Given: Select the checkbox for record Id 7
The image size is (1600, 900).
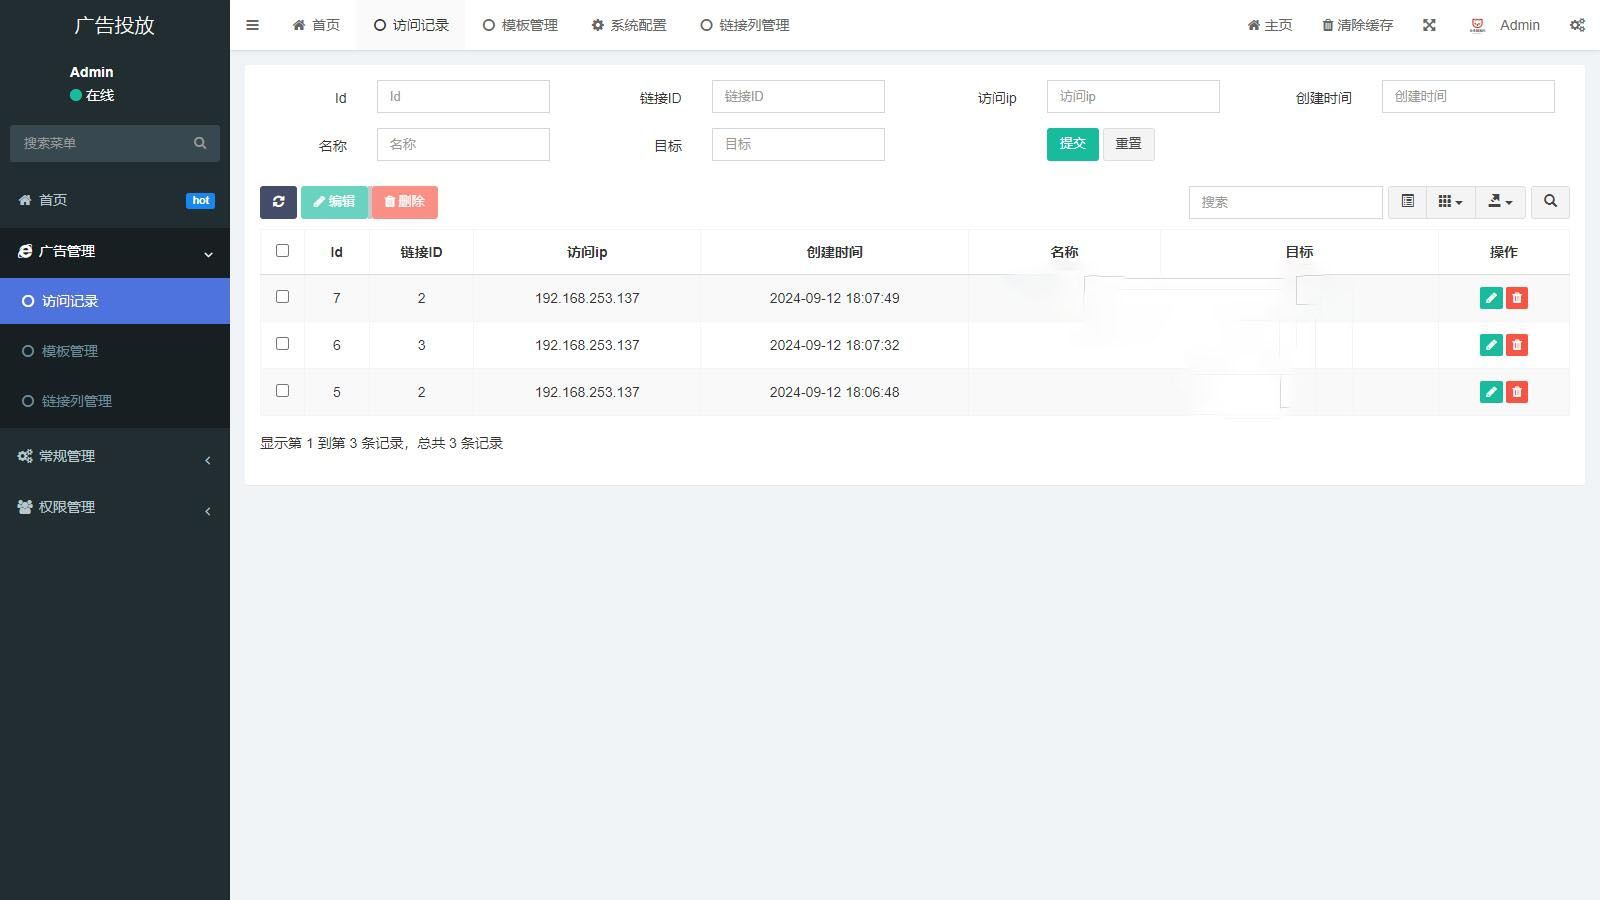Looking at the screenshot, I should [x=282, y=297].
